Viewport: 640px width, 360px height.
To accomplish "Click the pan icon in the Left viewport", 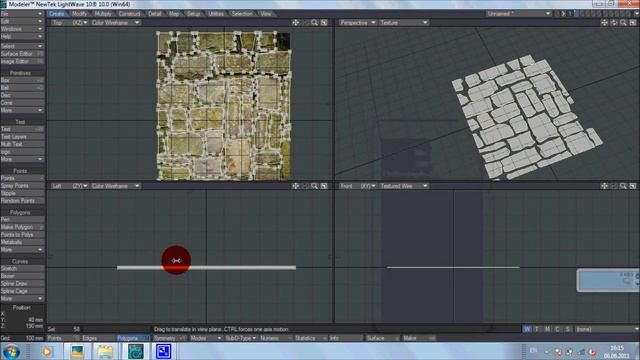I will pos(295,186).
